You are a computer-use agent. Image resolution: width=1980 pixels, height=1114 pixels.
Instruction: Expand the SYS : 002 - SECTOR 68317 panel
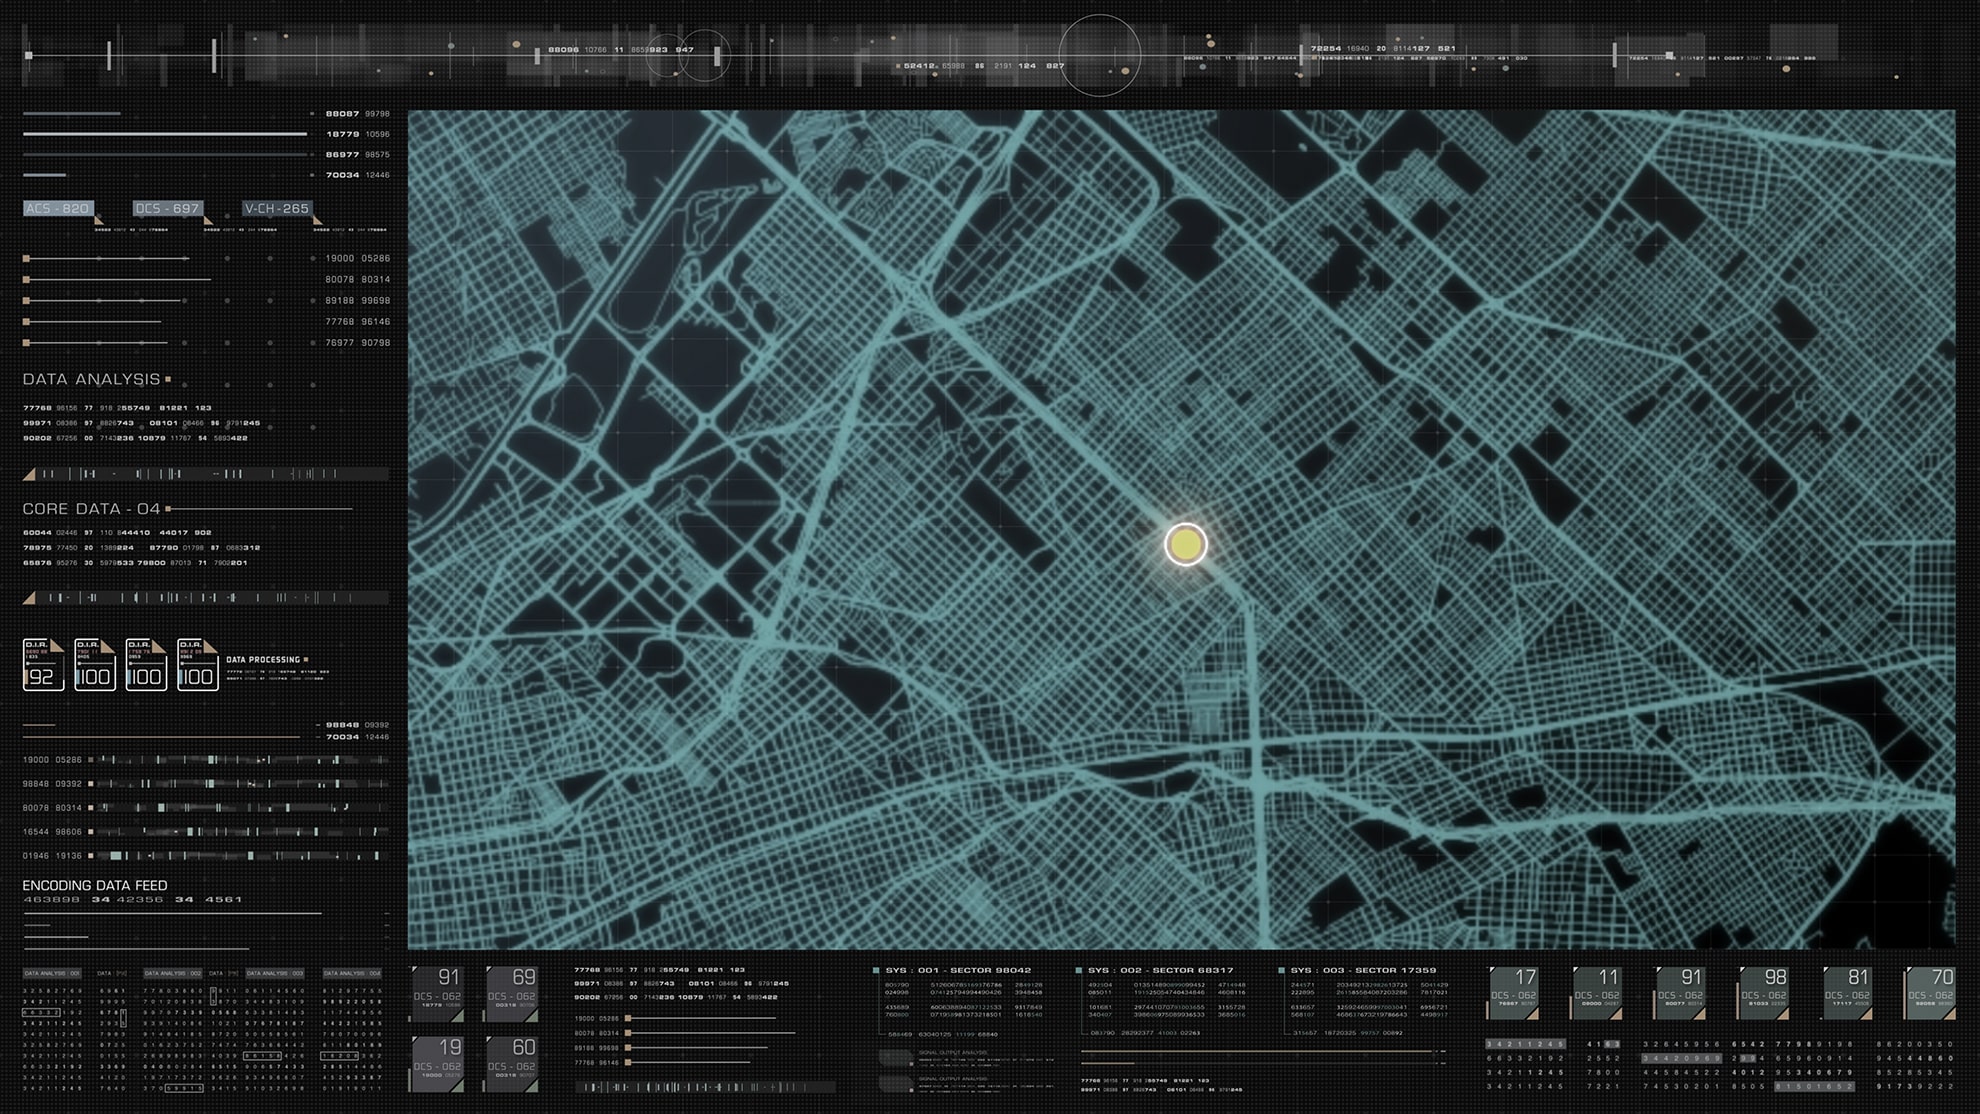pyautogui.click(x=1159, y=970)
